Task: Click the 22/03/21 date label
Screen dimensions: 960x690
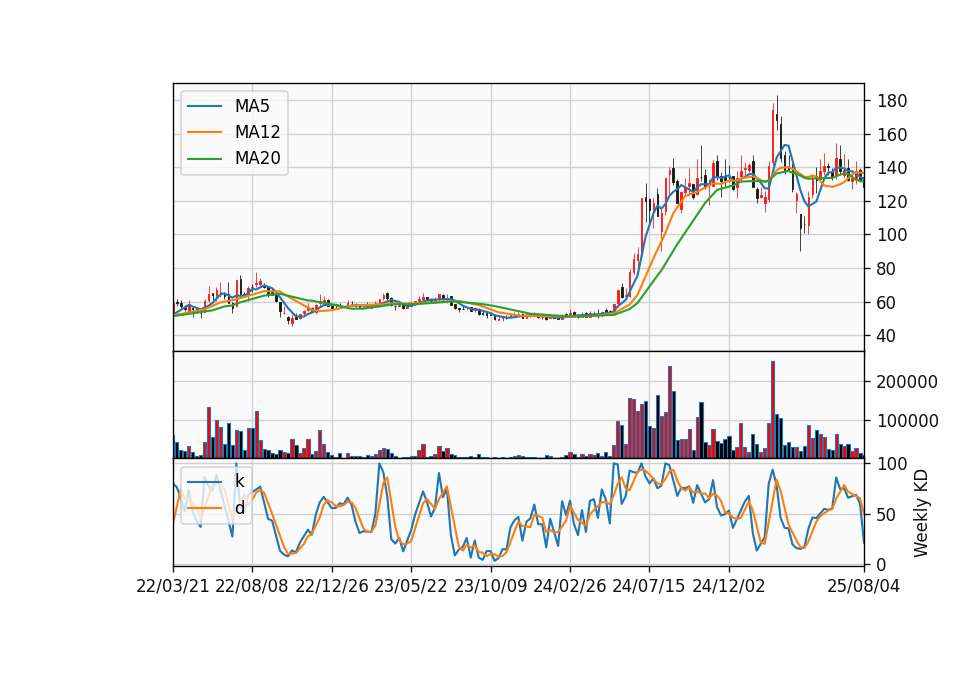Action: (x=173, y=586)
